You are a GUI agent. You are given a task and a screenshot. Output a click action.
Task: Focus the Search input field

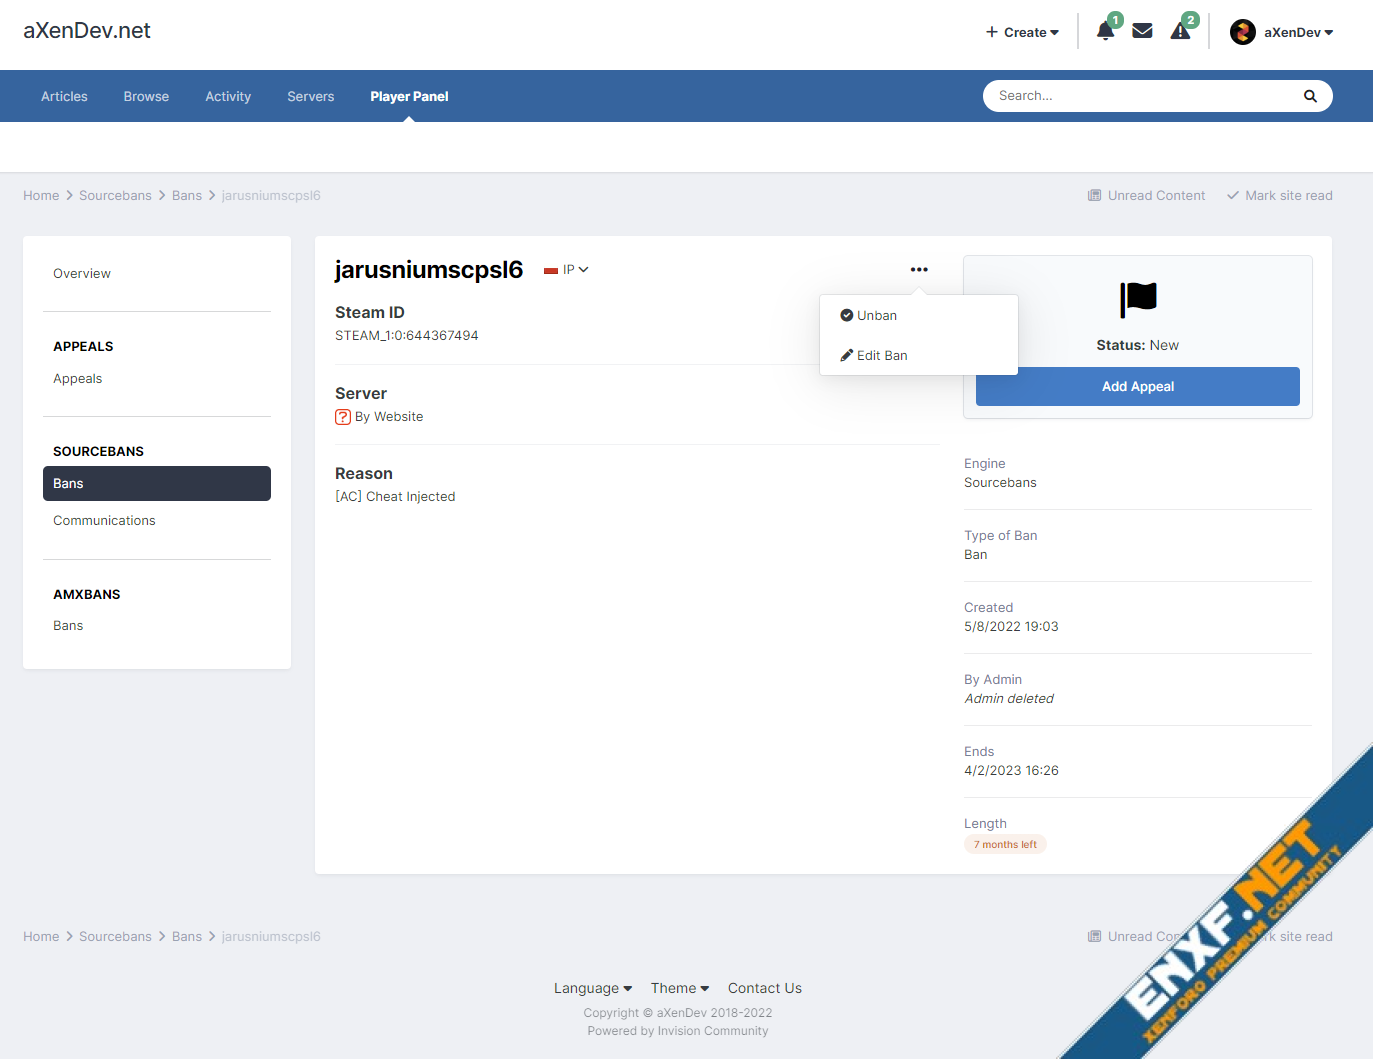coord(1140,96)
